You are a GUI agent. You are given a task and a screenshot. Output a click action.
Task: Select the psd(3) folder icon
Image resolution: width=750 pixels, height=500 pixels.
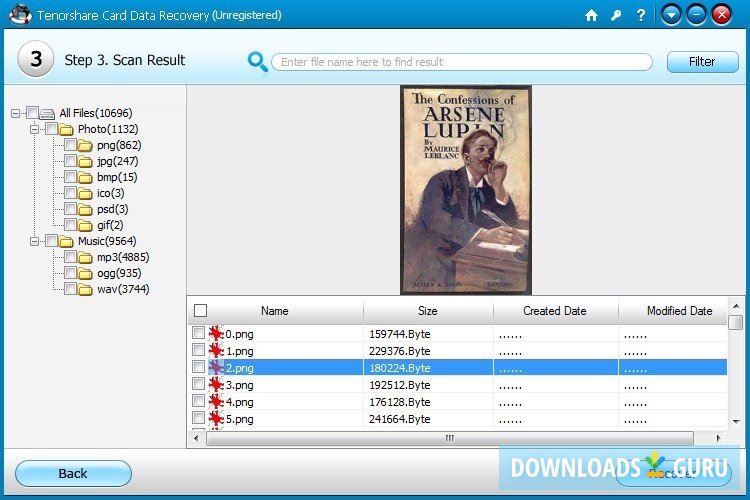pos(85,210)
